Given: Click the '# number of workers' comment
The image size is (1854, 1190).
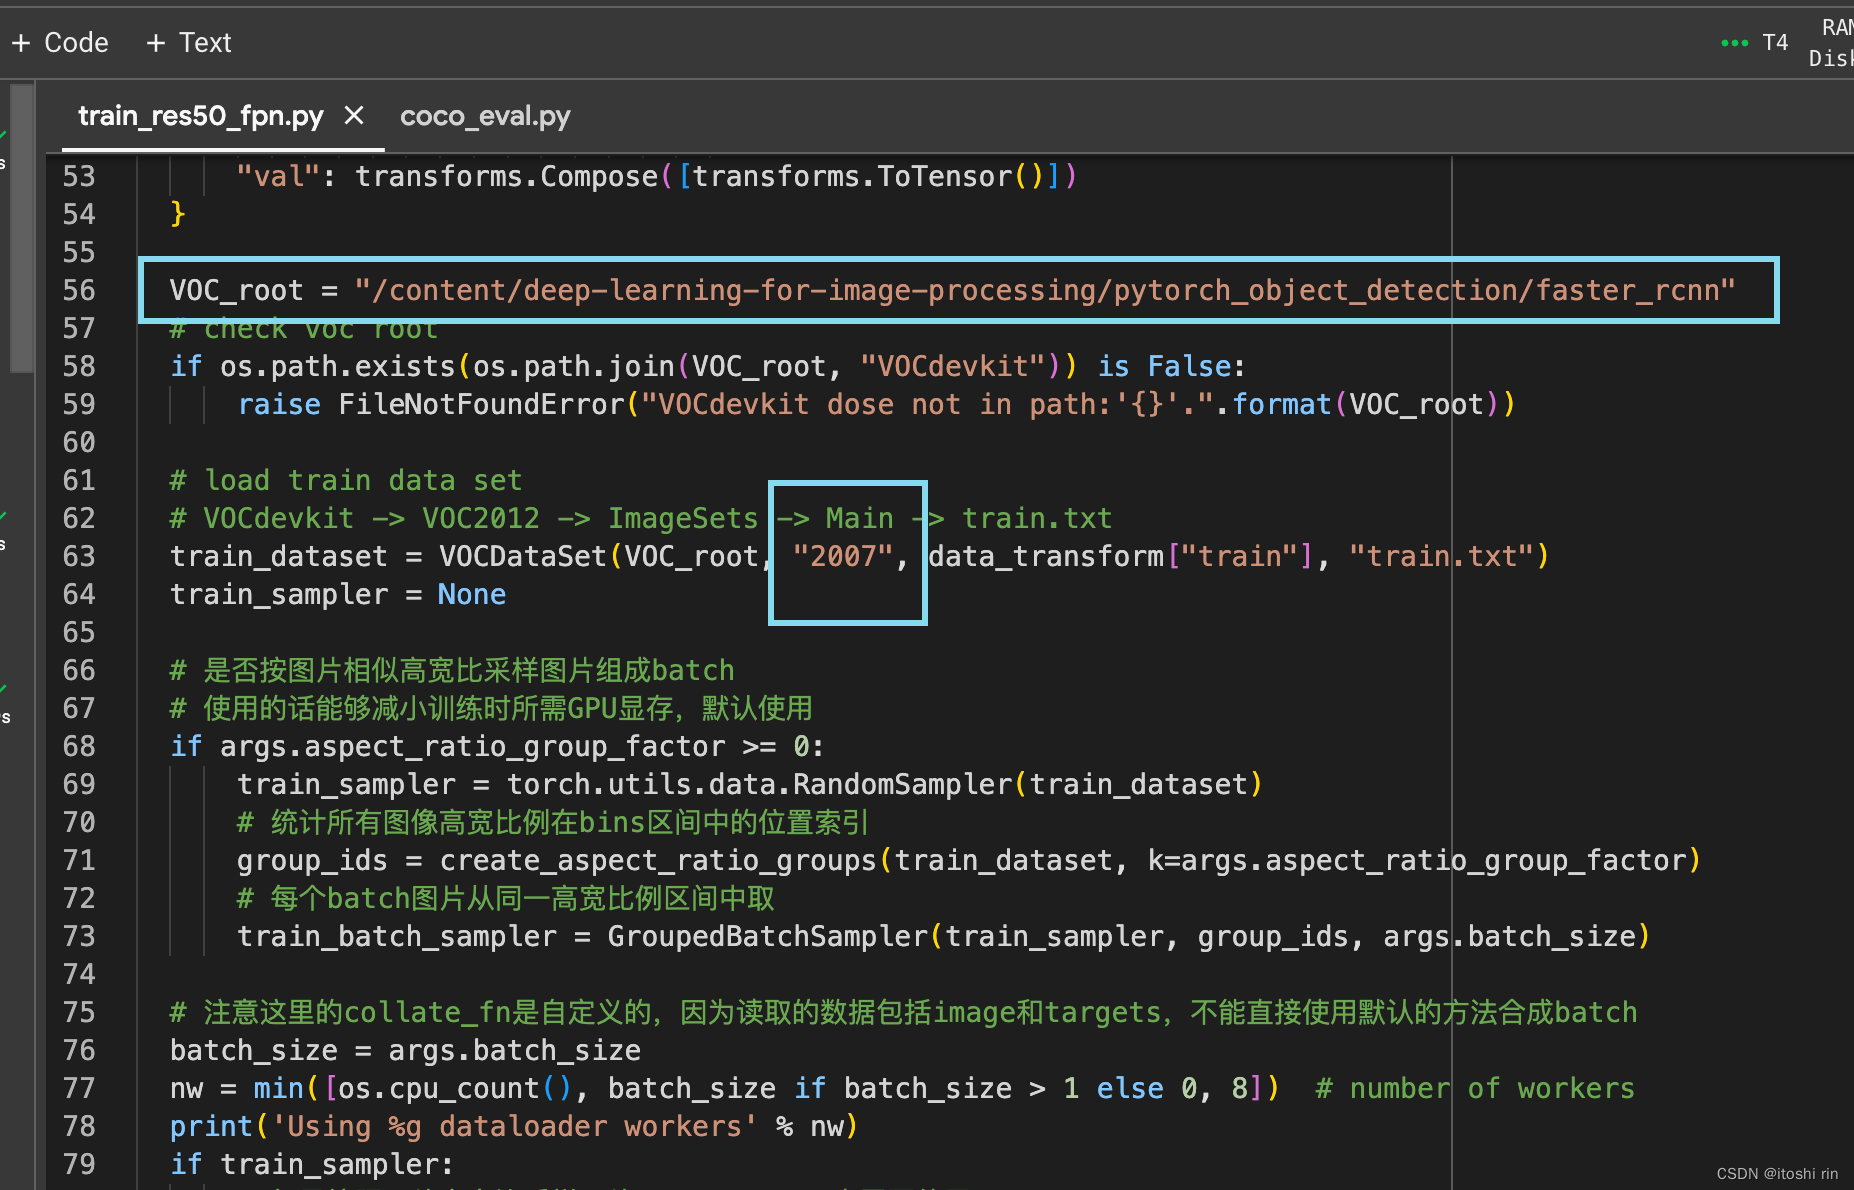Looking at the screenshot, I should pyautogui.click(x=1475, y=1088).
